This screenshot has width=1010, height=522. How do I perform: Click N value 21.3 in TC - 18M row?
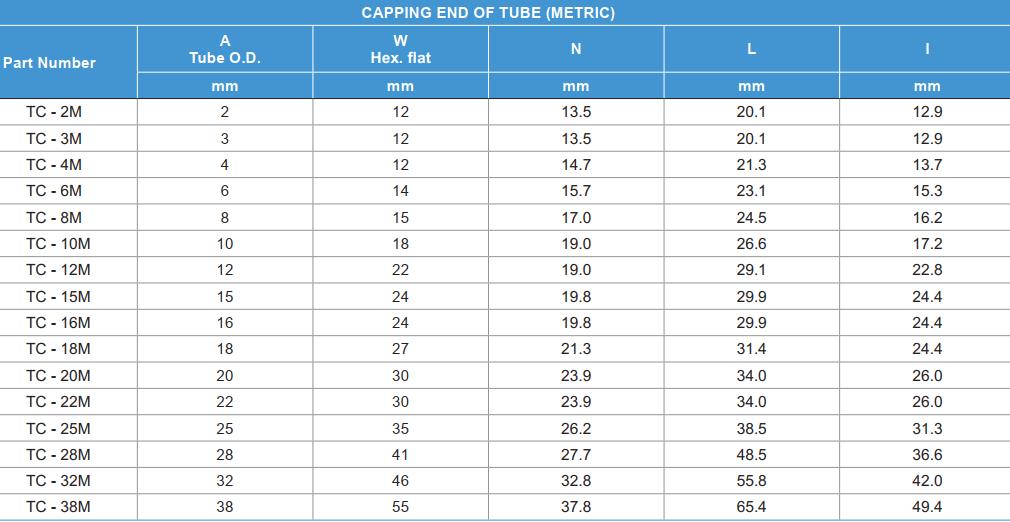click(x=576, y=349)
